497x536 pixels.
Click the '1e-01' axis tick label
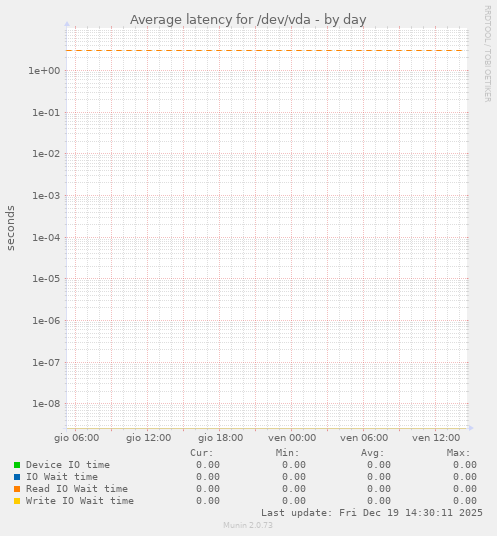click(46, 112)
